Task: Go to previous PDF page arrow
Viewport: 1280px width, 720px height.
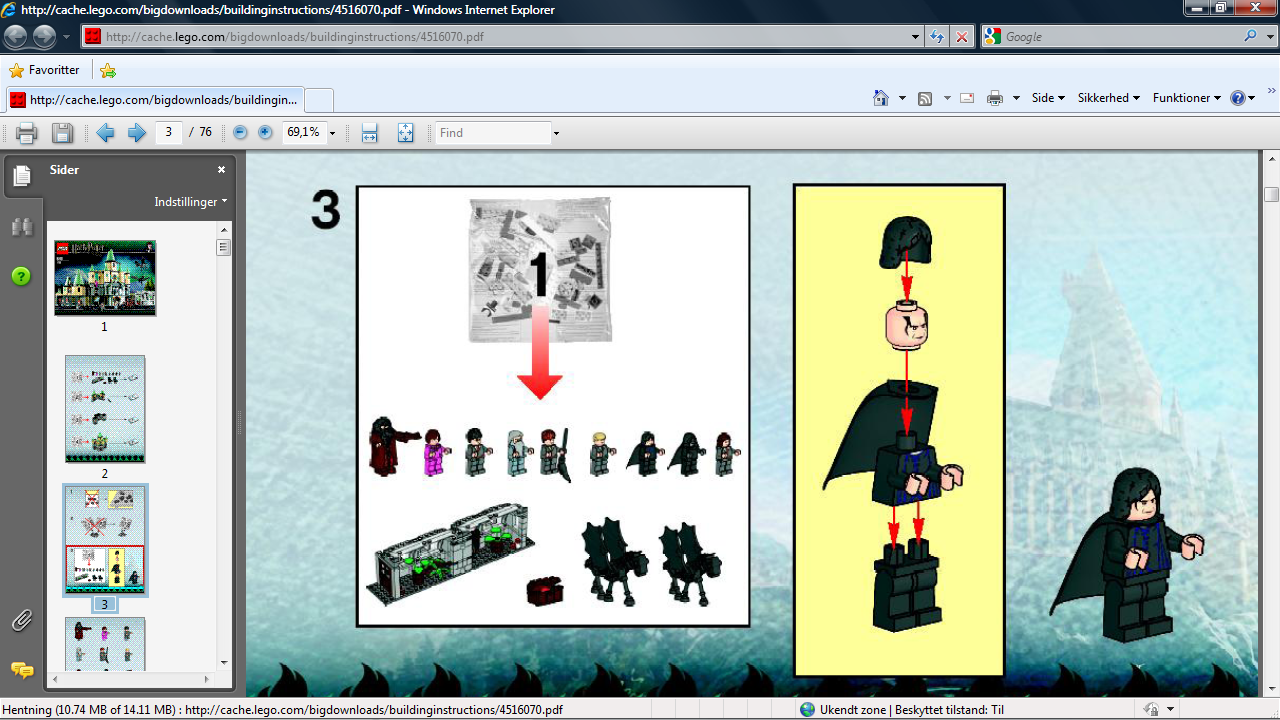Action: (x=105, y=133)
